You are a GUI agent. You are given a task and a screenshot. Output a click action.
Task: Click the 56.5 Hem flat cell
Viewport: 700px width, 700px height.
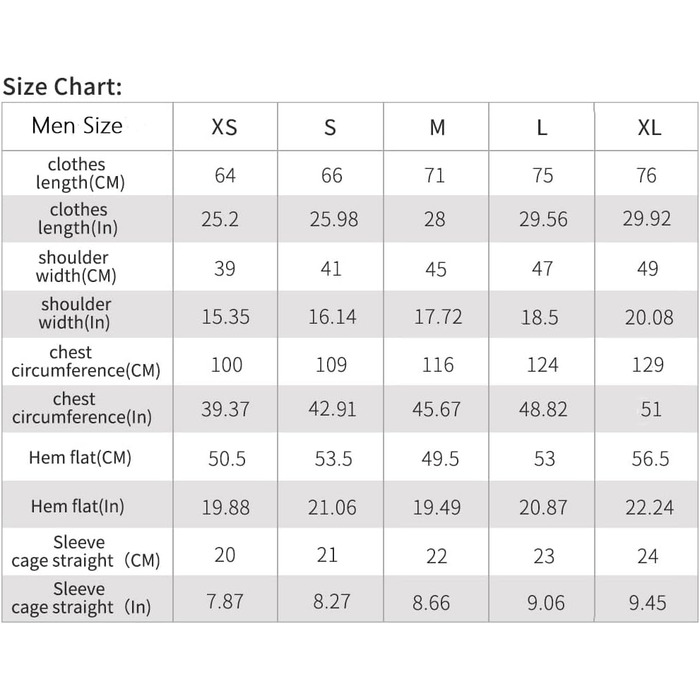(x=648, y=458)
